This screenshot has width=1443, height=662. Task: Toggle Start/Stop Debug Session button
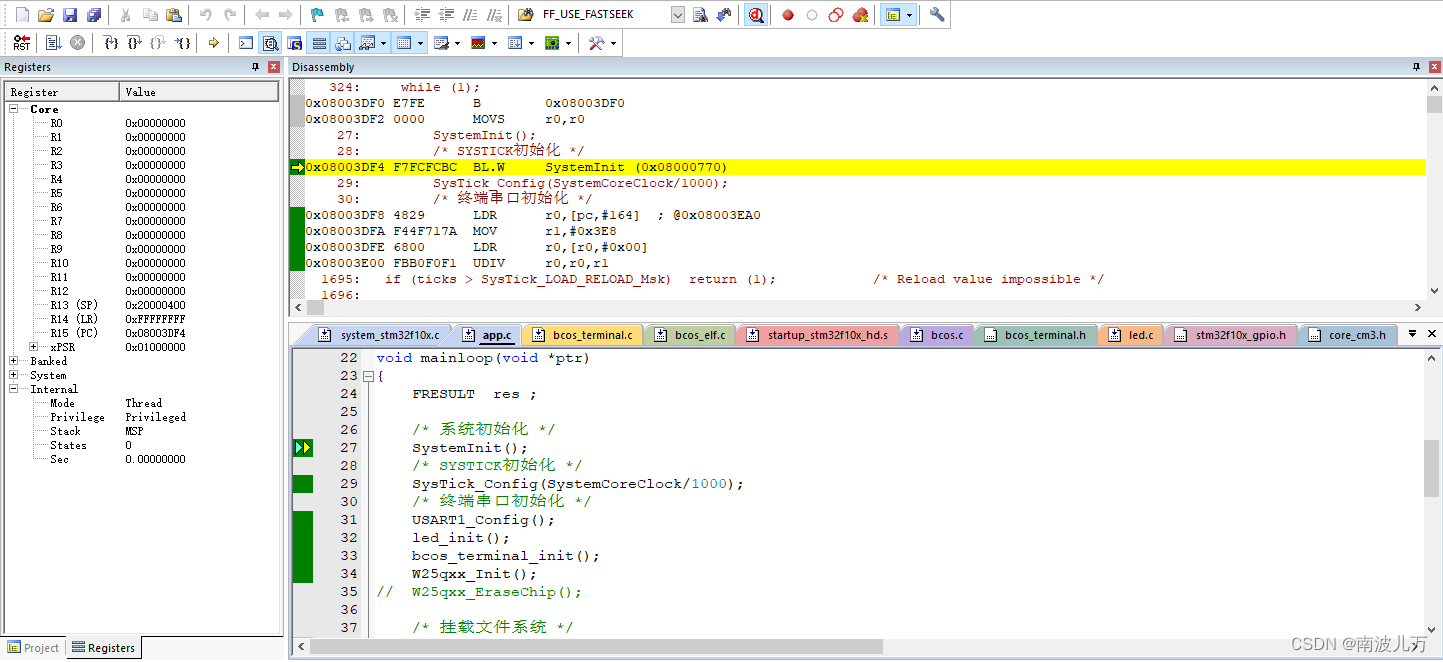756,15
